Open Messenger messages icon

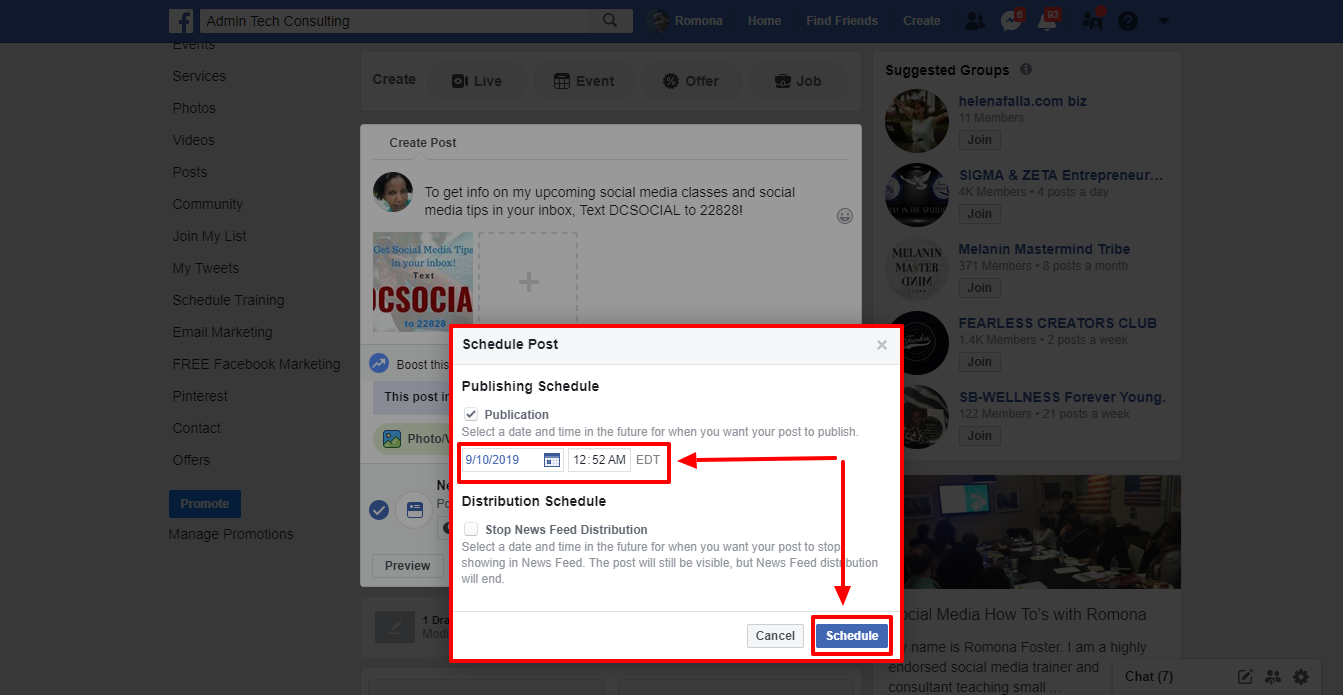pos(1011,21)
